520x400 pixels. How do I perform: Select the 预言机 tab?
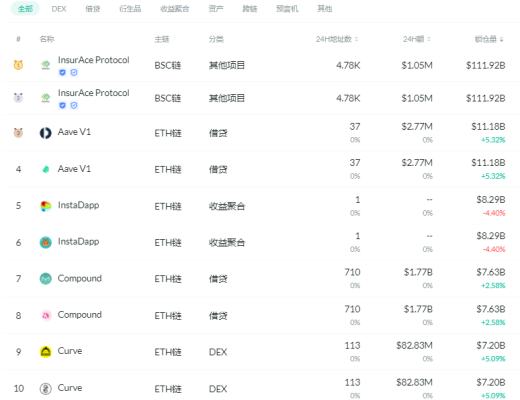tap(287, 9)
